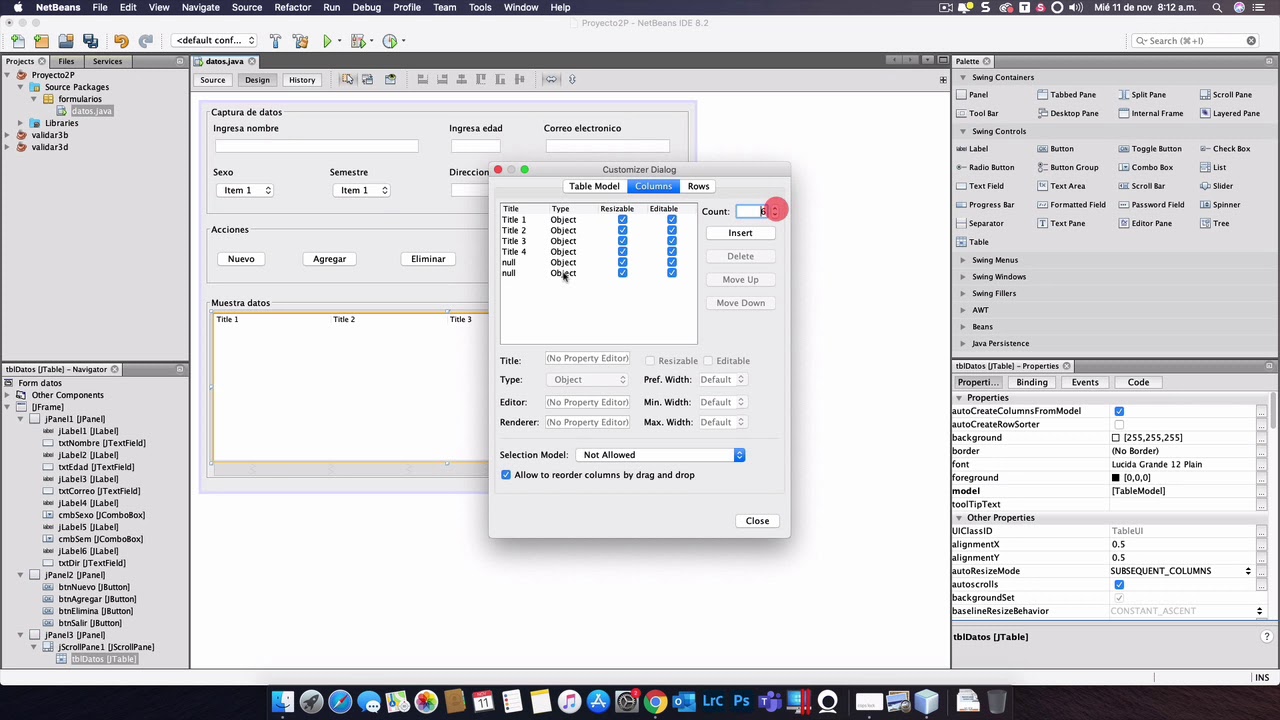Click the Connection Mode icon in the designer toolbar
This screenshot has width=1280, height=720.
(367, 79)
